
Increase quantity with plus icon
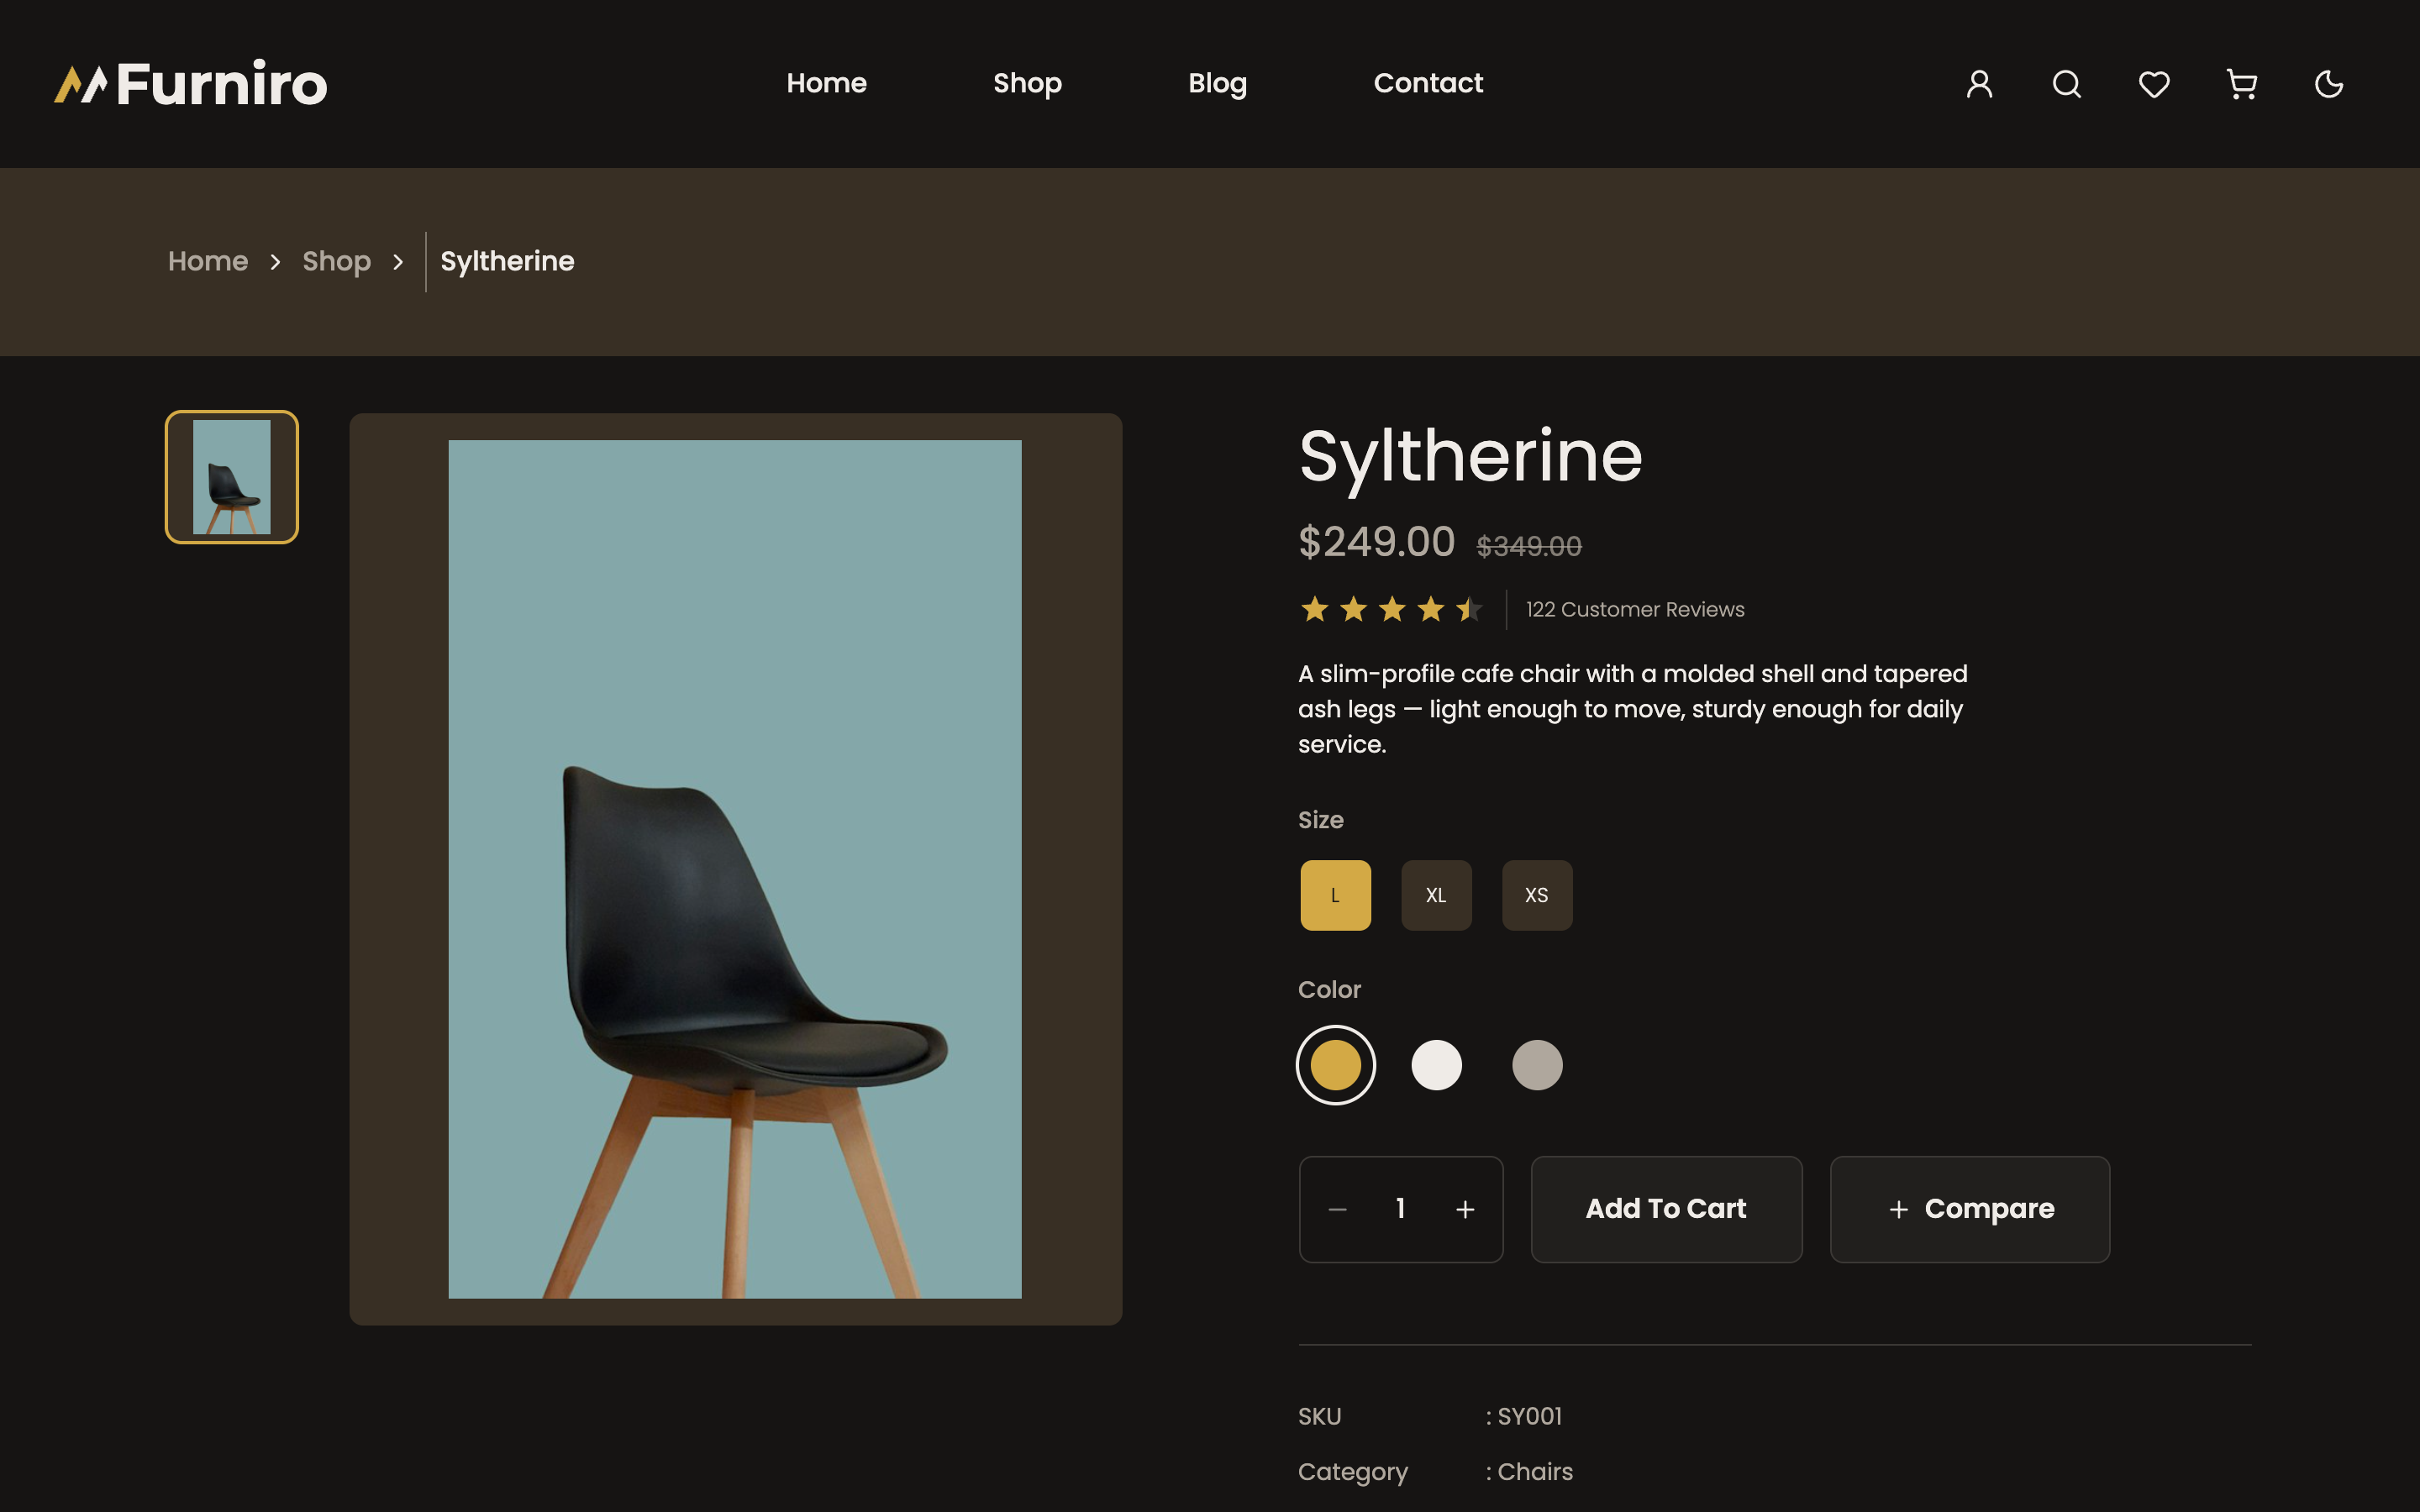tap(1465, 1209)
